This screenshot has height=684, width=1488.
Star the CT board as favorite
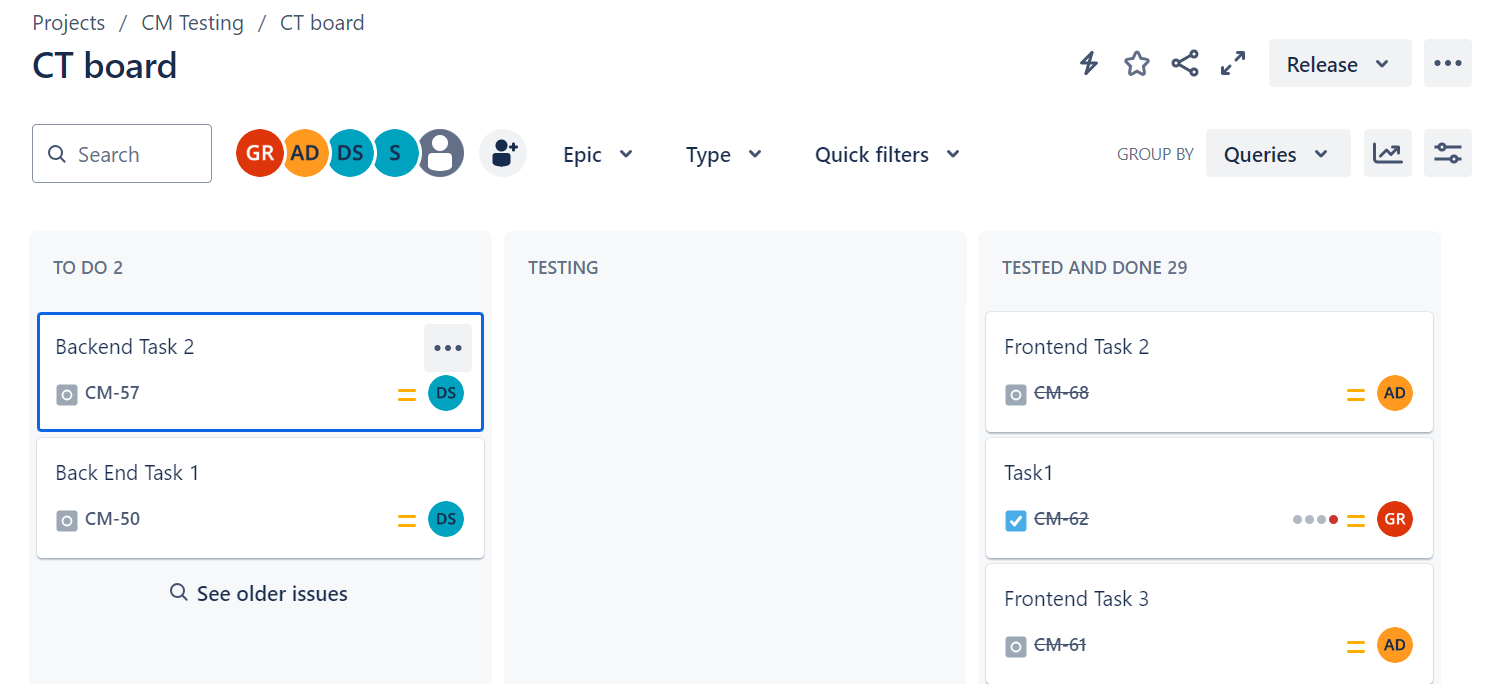click(x=1137, y=64)
